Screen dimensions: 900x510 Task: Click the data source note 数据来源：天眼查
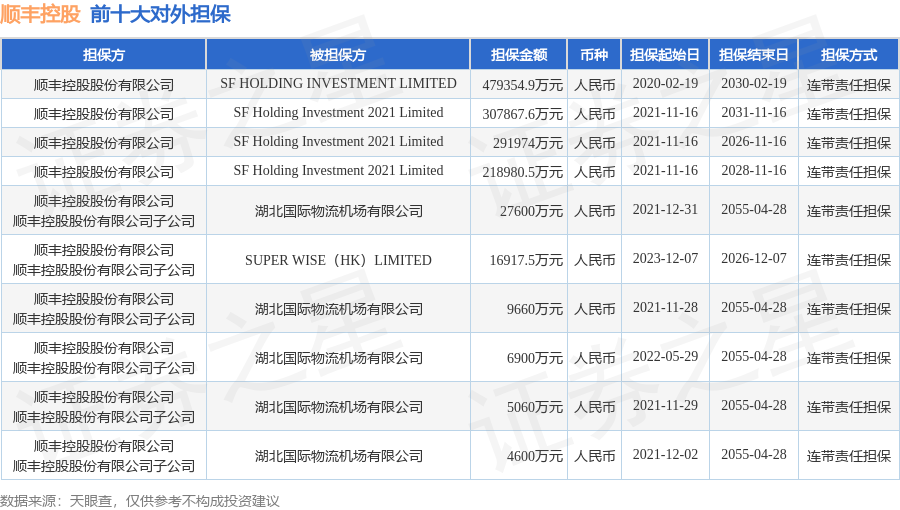tap(56, 501)
